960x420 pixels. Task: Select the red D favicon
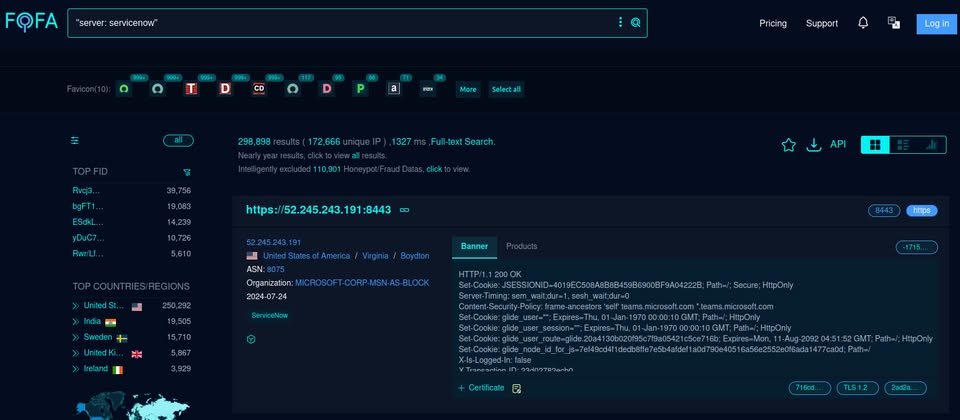click(x=225, y=89)
